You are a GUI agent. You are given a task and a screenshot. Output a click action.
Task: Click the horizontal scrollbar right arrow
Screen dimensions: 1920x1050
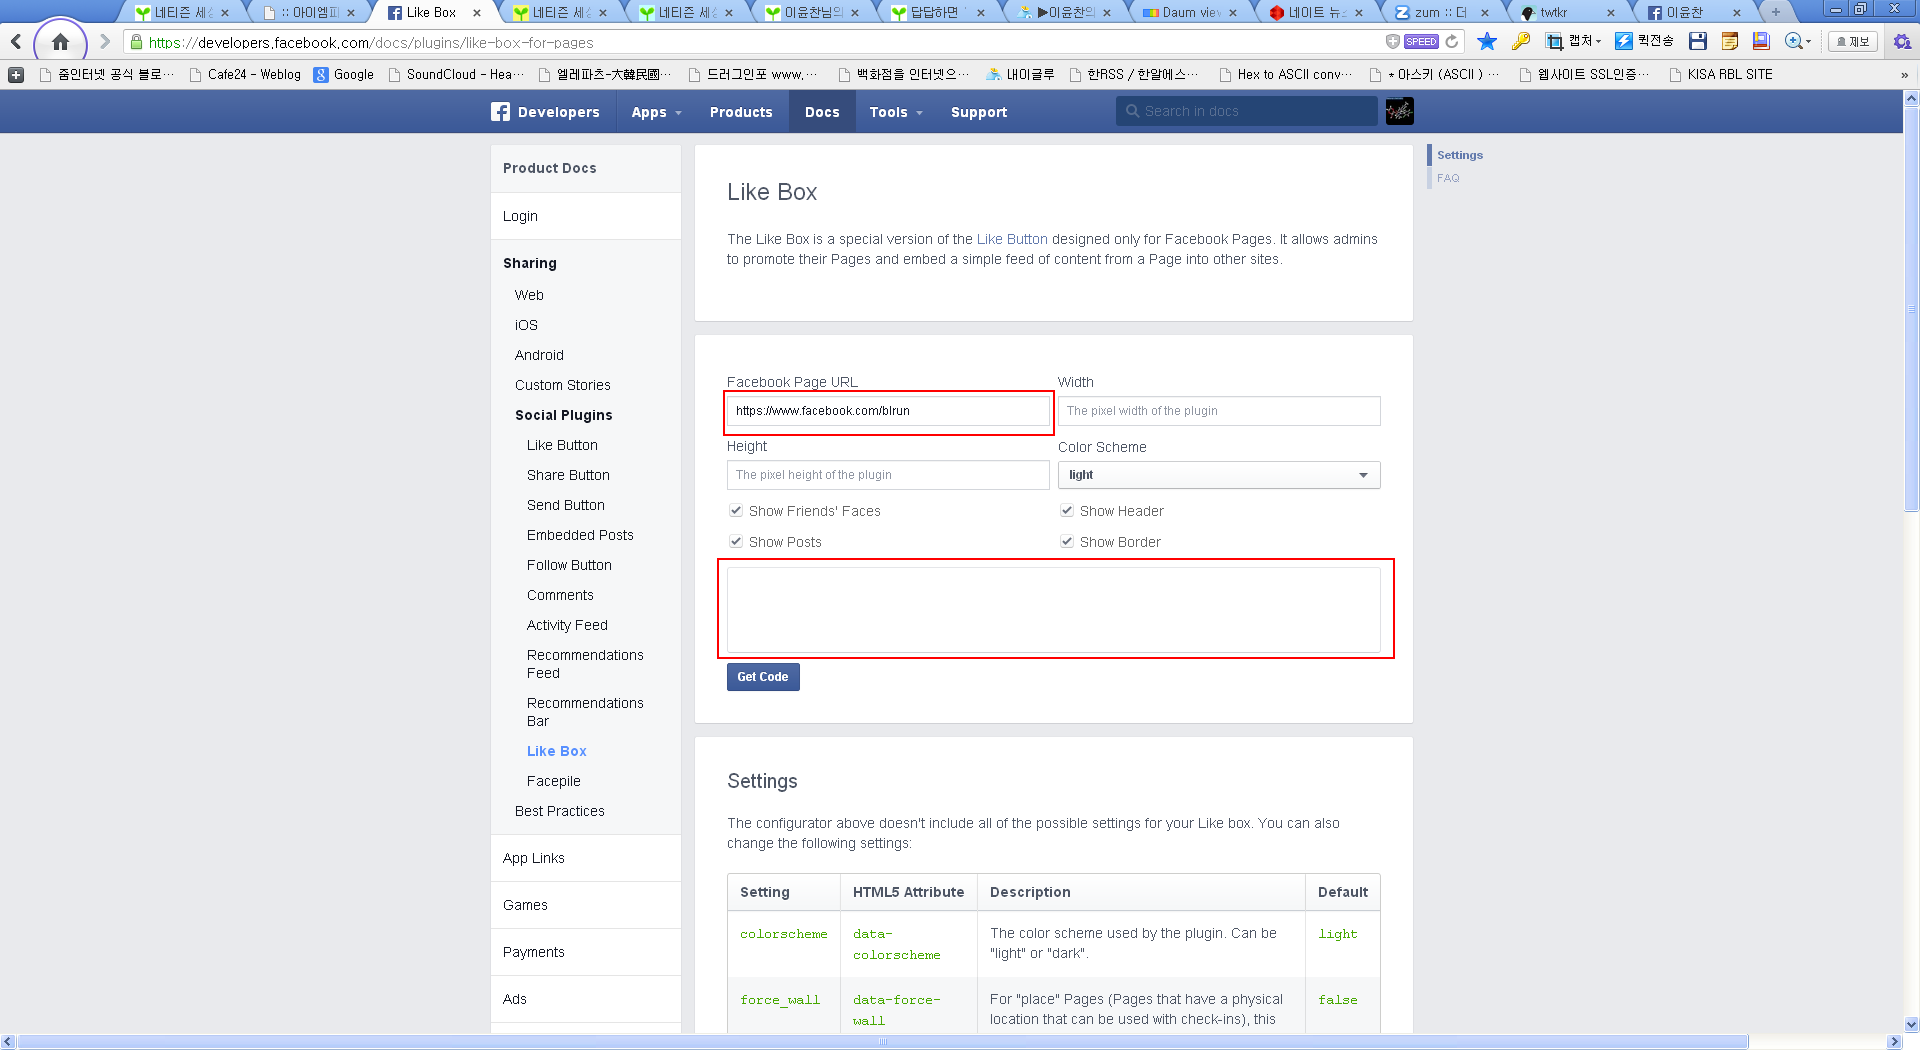click(x=1894, y=1042)
